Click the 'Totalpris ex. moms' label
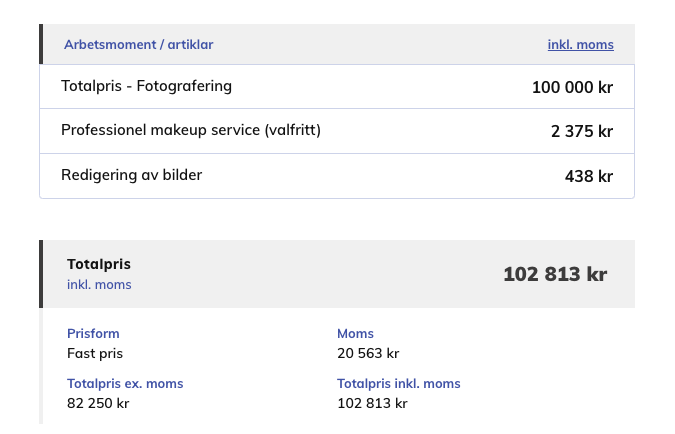675x434 pixels. pos(125,384)
